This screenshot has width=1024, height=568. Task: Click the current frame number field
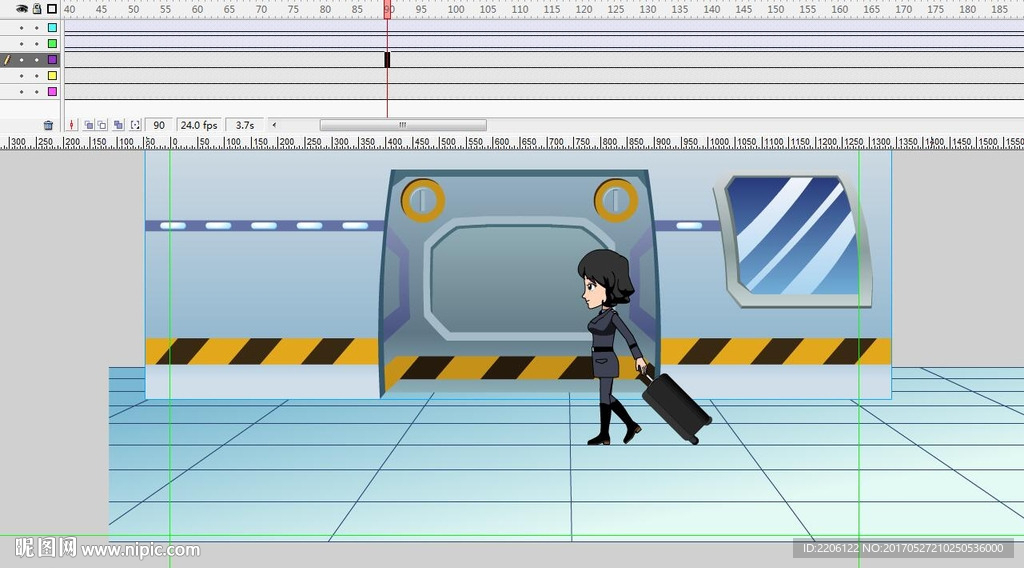pos(159,125)
